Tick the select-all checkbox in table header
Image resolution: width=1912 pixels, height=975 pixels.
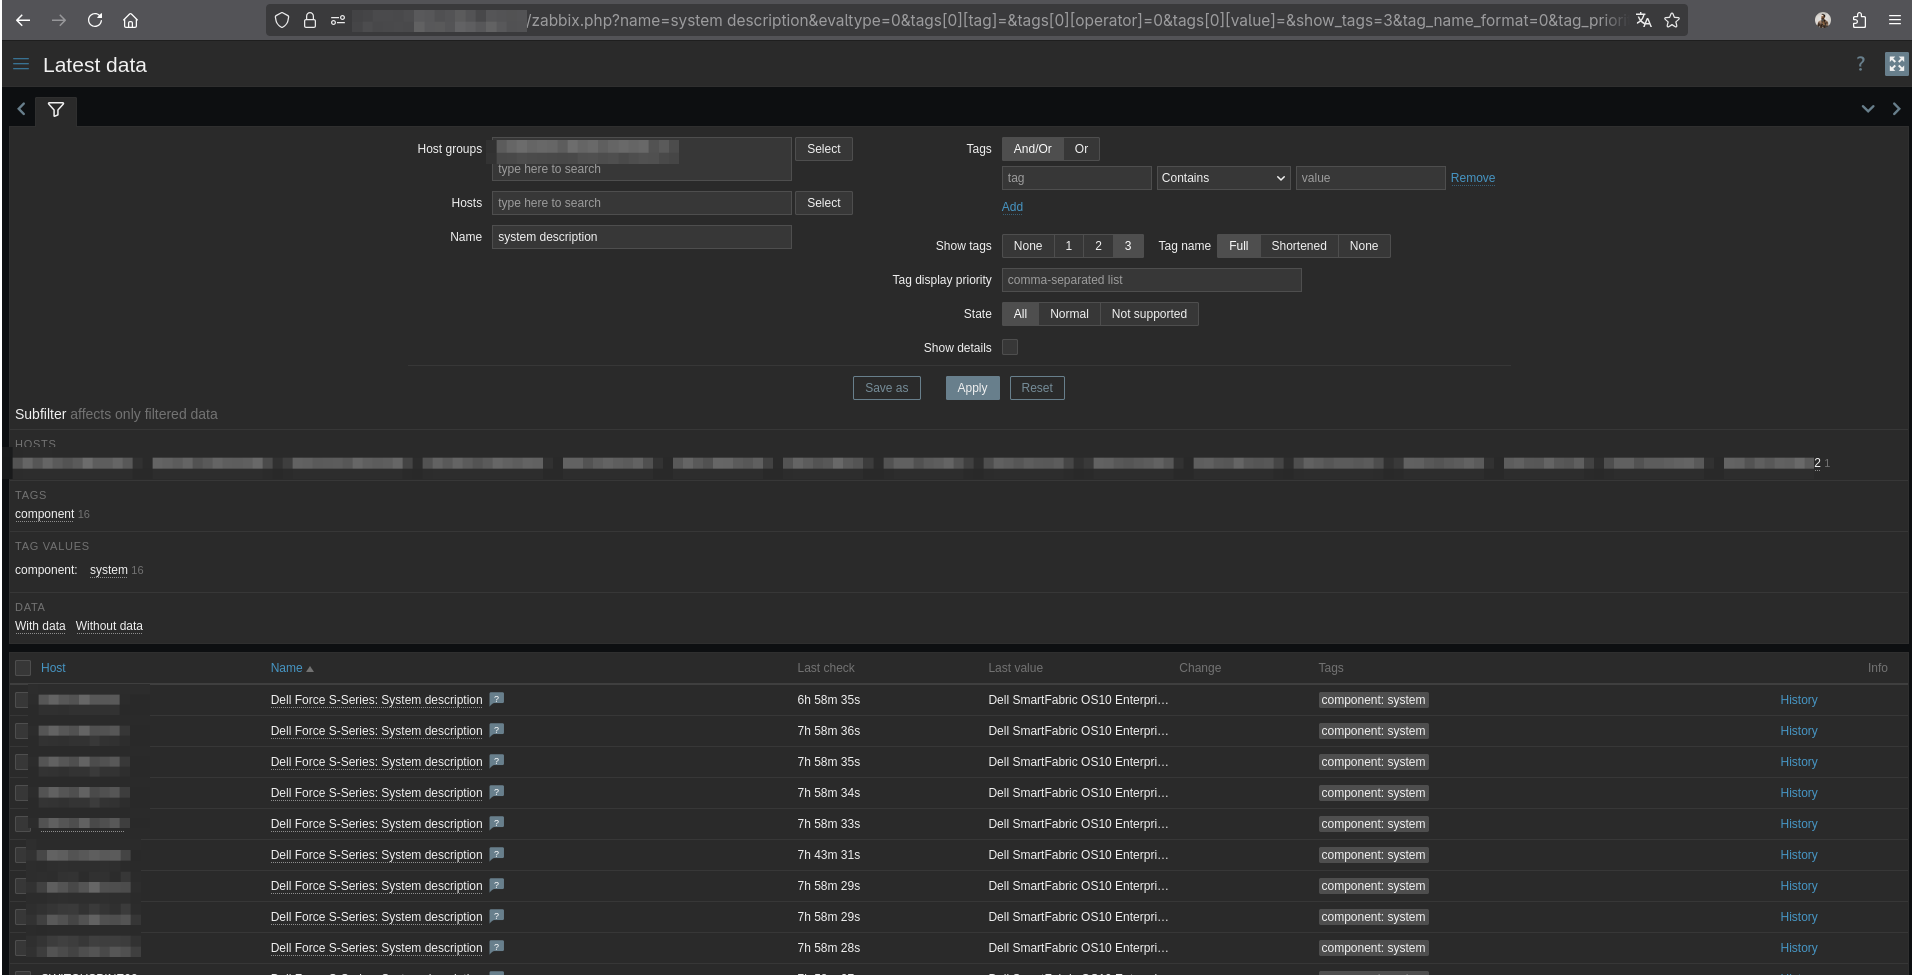23,668
